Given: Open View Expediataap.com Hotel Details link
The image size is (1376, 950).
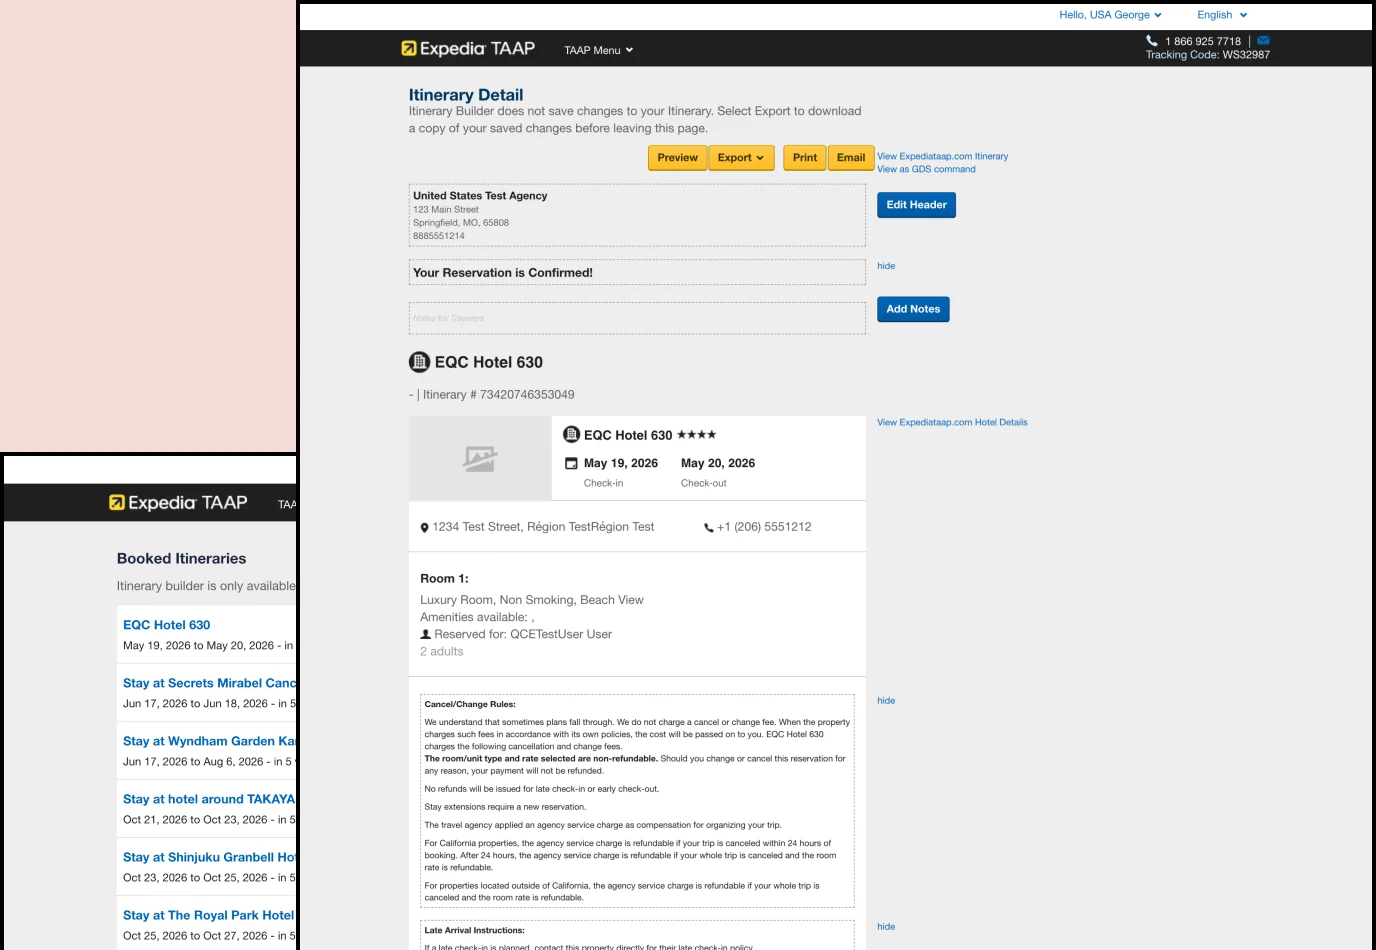Looking at the screenshot, I should pyautogui.click(x=952, y=422).
